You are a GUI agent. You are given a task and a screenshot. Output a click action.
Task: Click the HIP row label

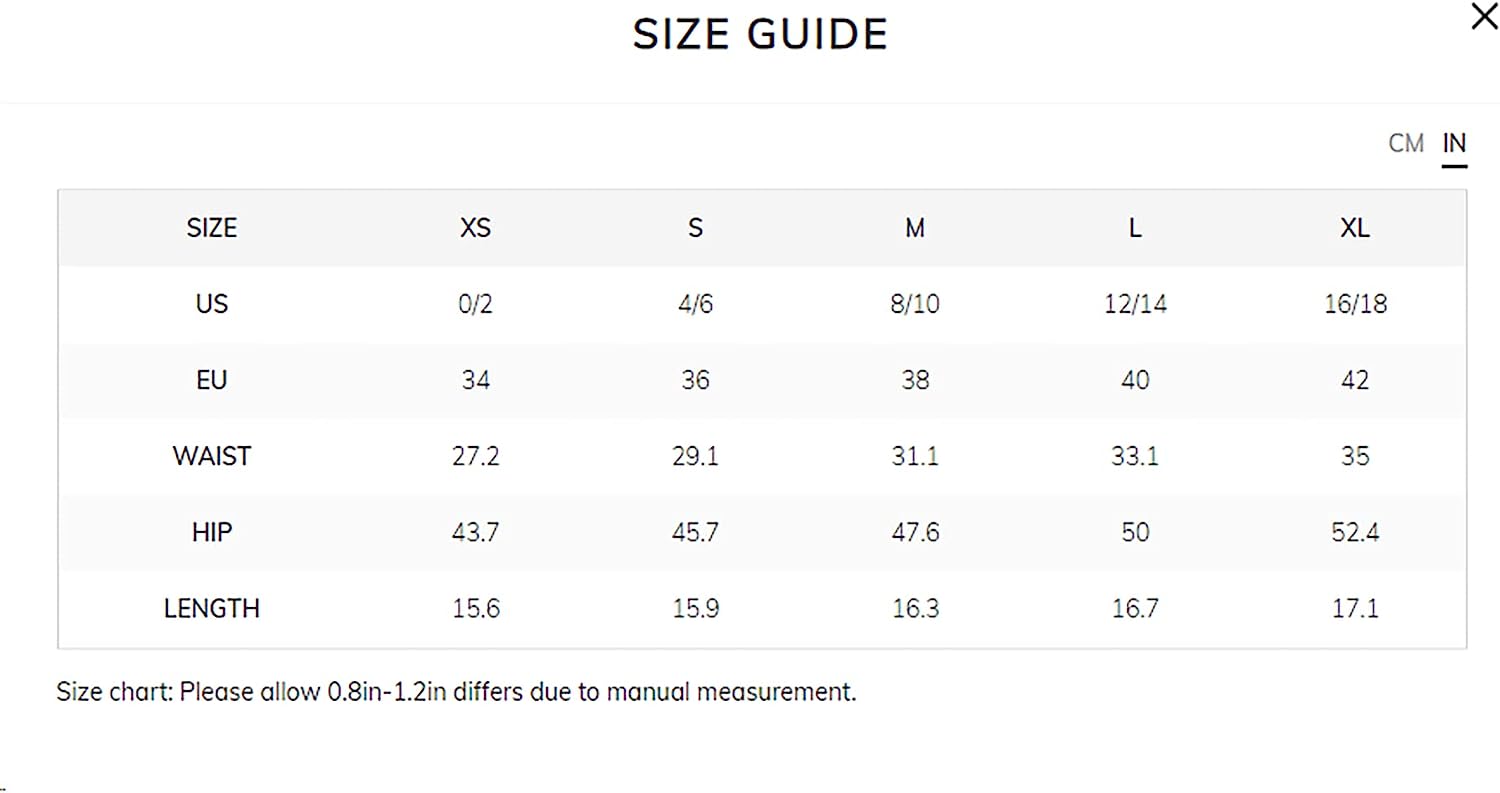[212, 532]
